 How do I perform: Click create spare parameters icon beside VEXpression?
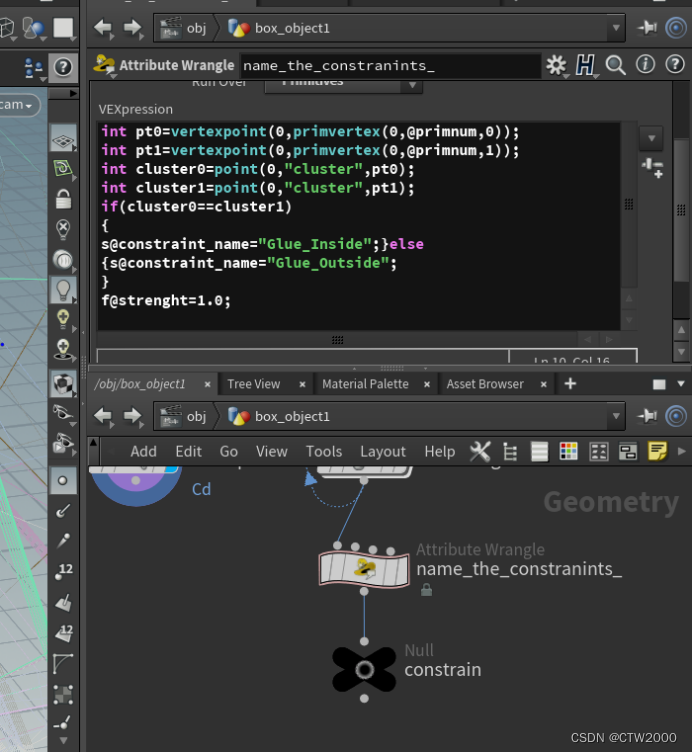[653, 168]
